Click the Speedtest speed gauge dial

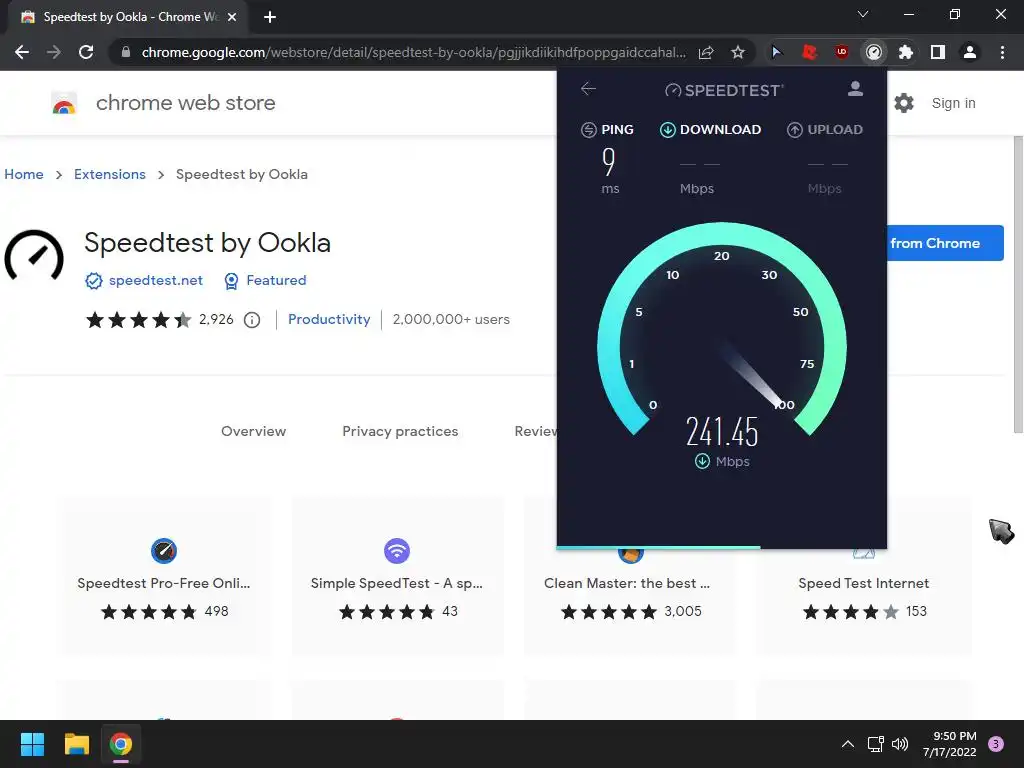[x=722, y=330]
